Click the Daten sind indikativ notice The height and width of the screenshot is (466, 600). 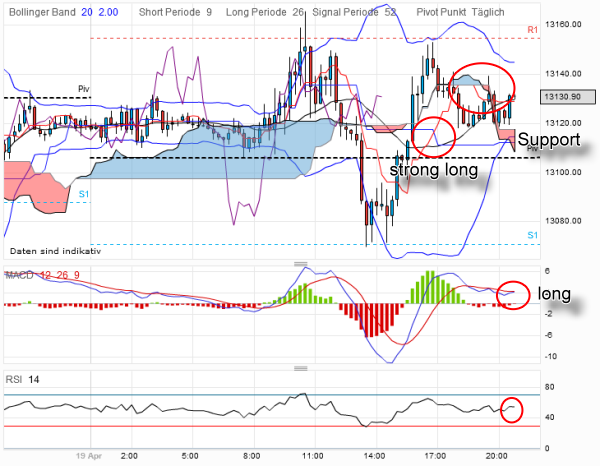[55, 251]
